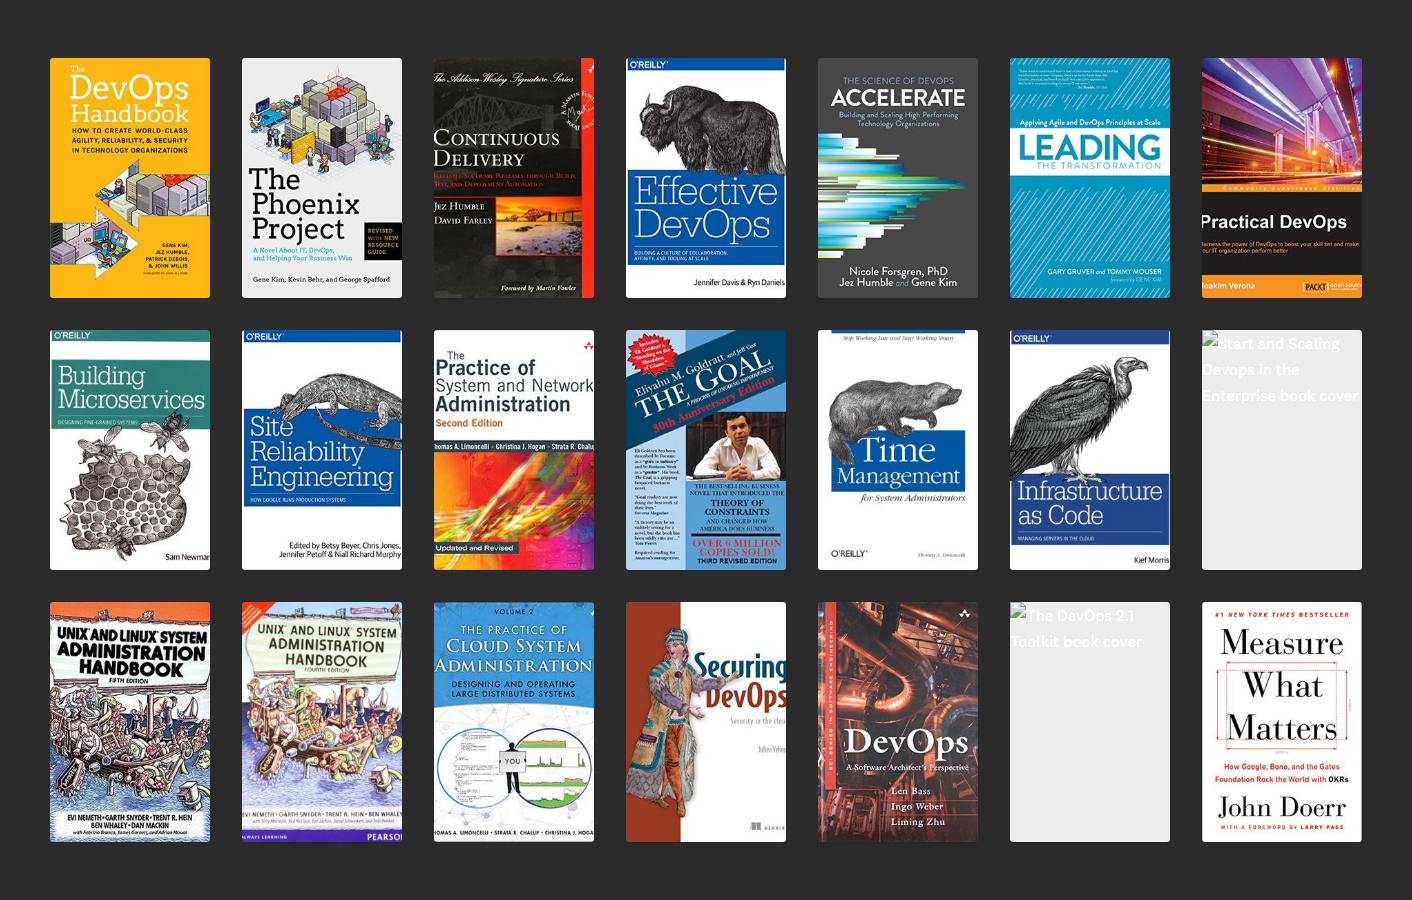Open the Continuous Delivery book cover
The image size is (1412, 900).
click(x=514, y=178)
